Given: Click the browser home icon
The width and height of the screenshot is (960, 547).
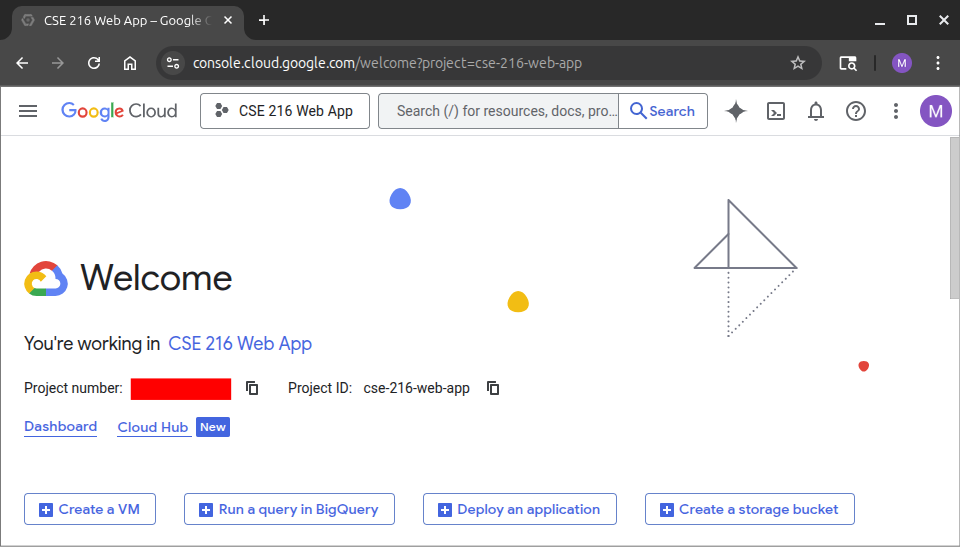Looking at the screenshot, I should pyautogui.click(x=130, y=63).
